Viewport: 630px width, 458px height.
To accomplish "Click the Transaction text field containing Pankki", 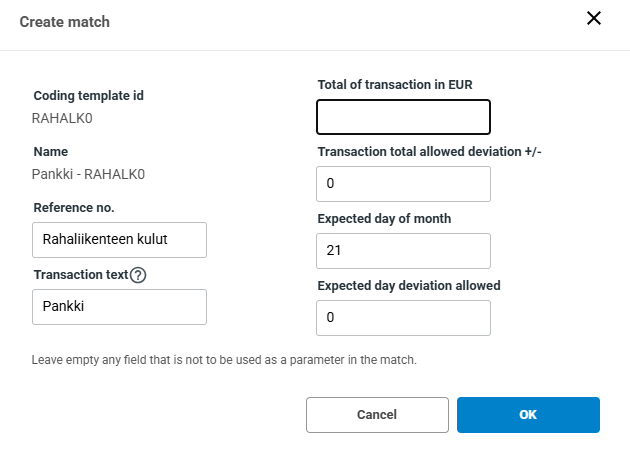I will point(119,307).
